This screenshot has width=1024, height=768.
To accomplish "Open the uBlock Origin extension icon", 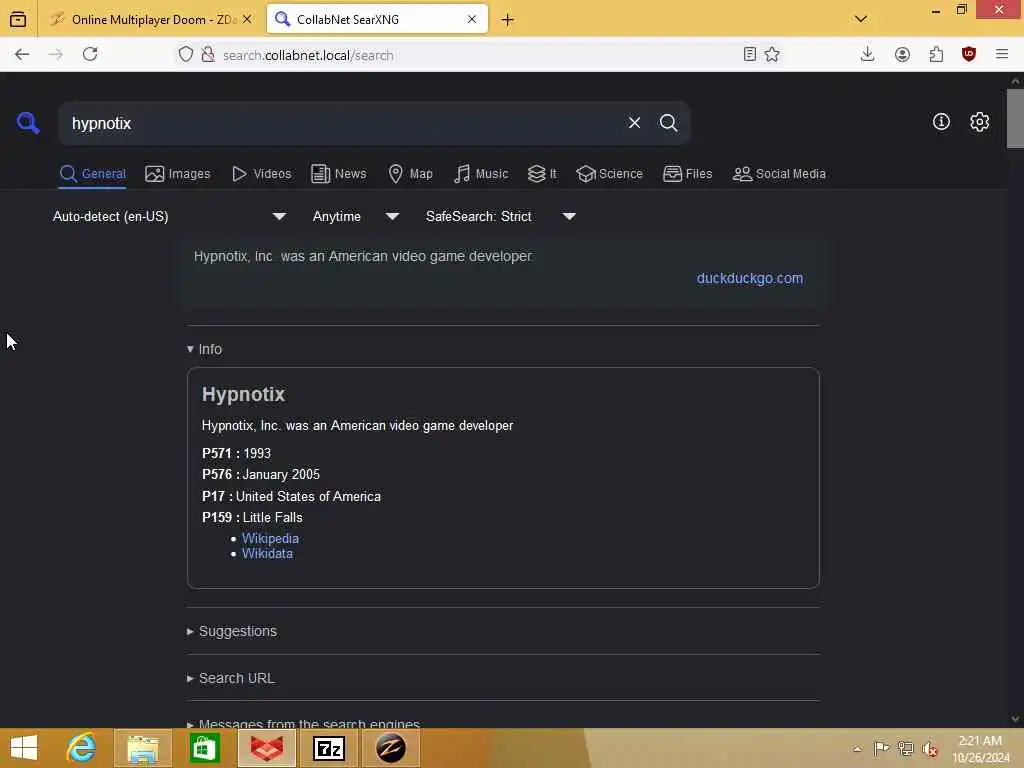I will click(x=968, y=55).
